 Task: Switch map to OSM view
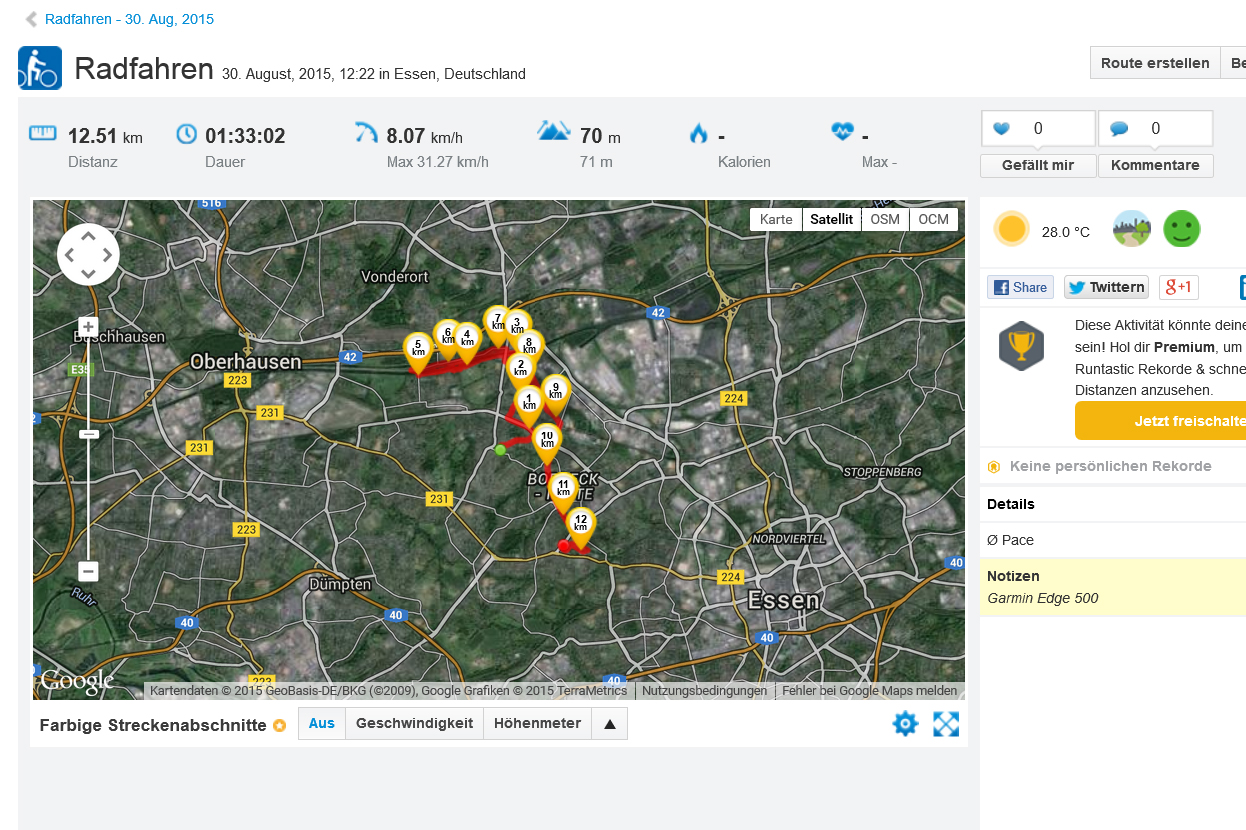pos(884,219)
